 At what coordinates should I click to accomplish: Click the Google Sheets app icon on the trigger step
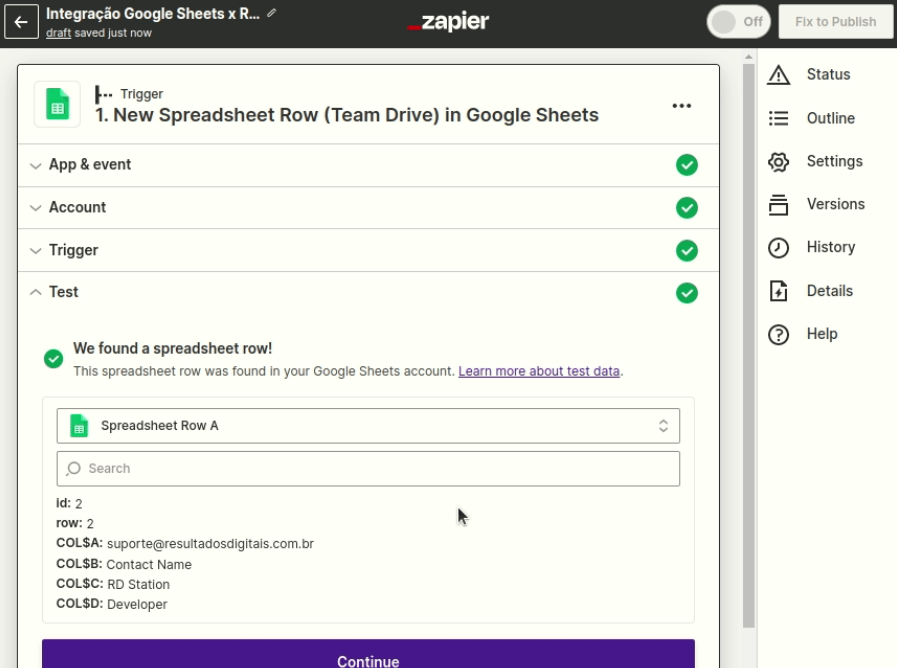tap(57, 104)
